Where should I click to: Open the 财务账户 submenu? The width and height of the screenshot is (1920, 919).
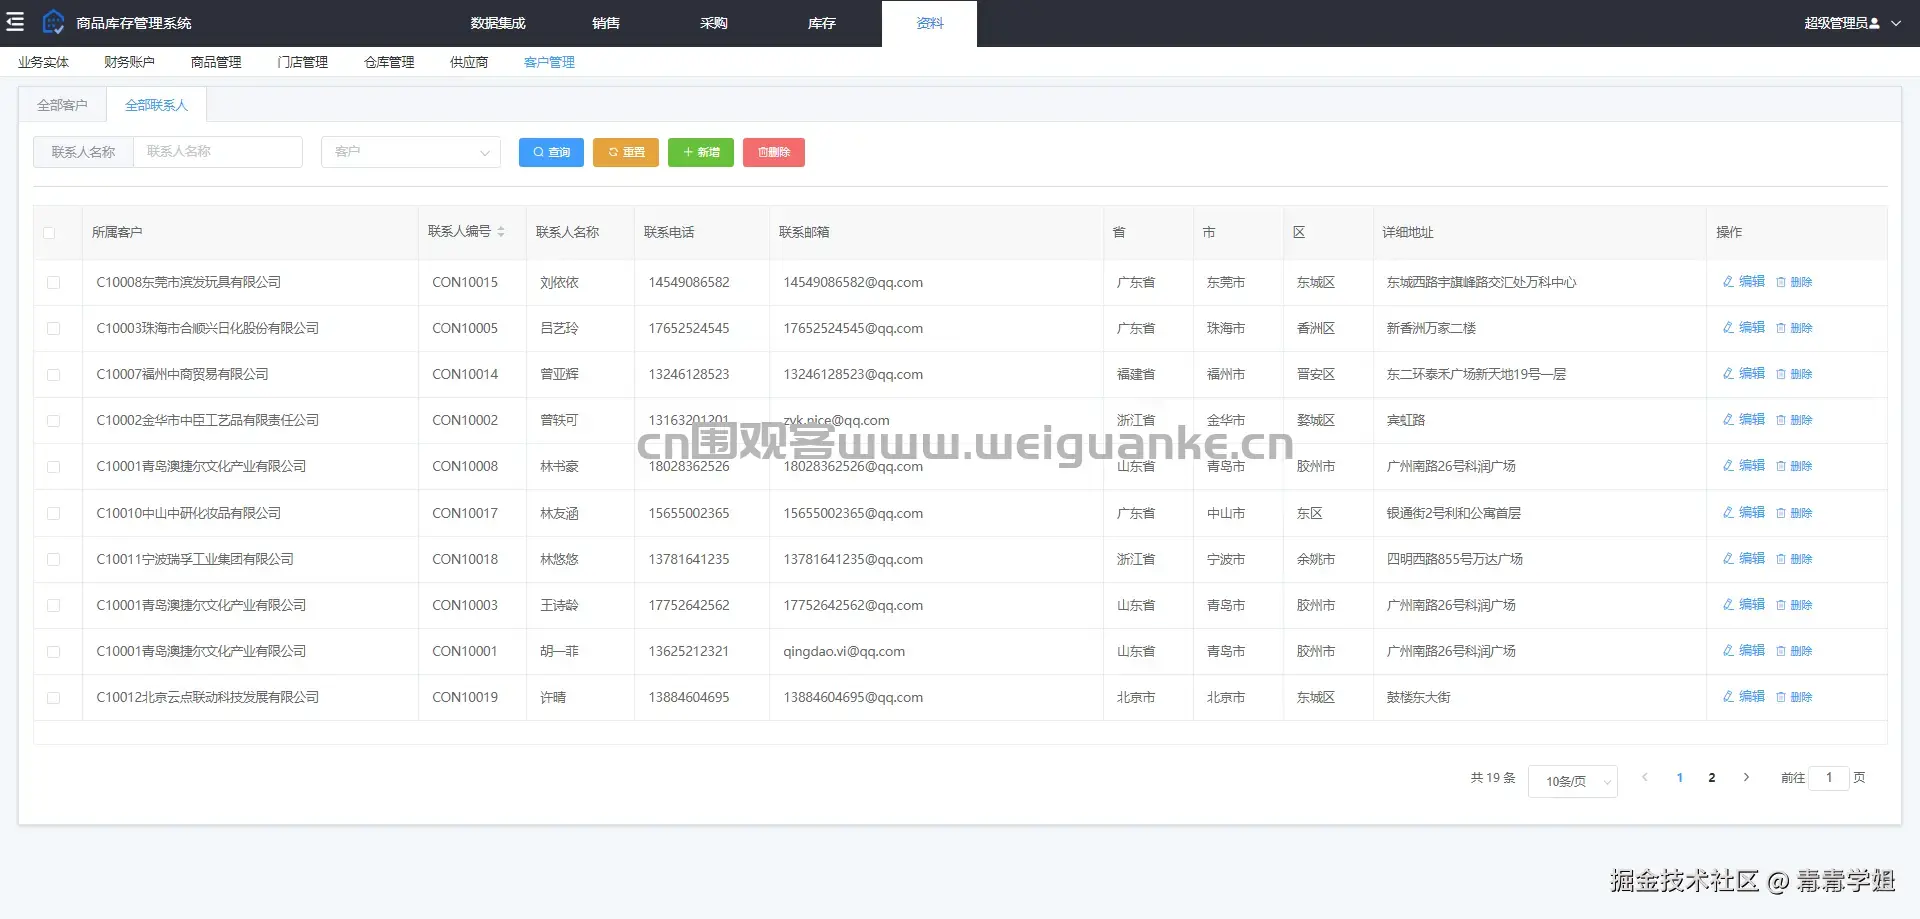pyautogui.click(x=129, y=62)
